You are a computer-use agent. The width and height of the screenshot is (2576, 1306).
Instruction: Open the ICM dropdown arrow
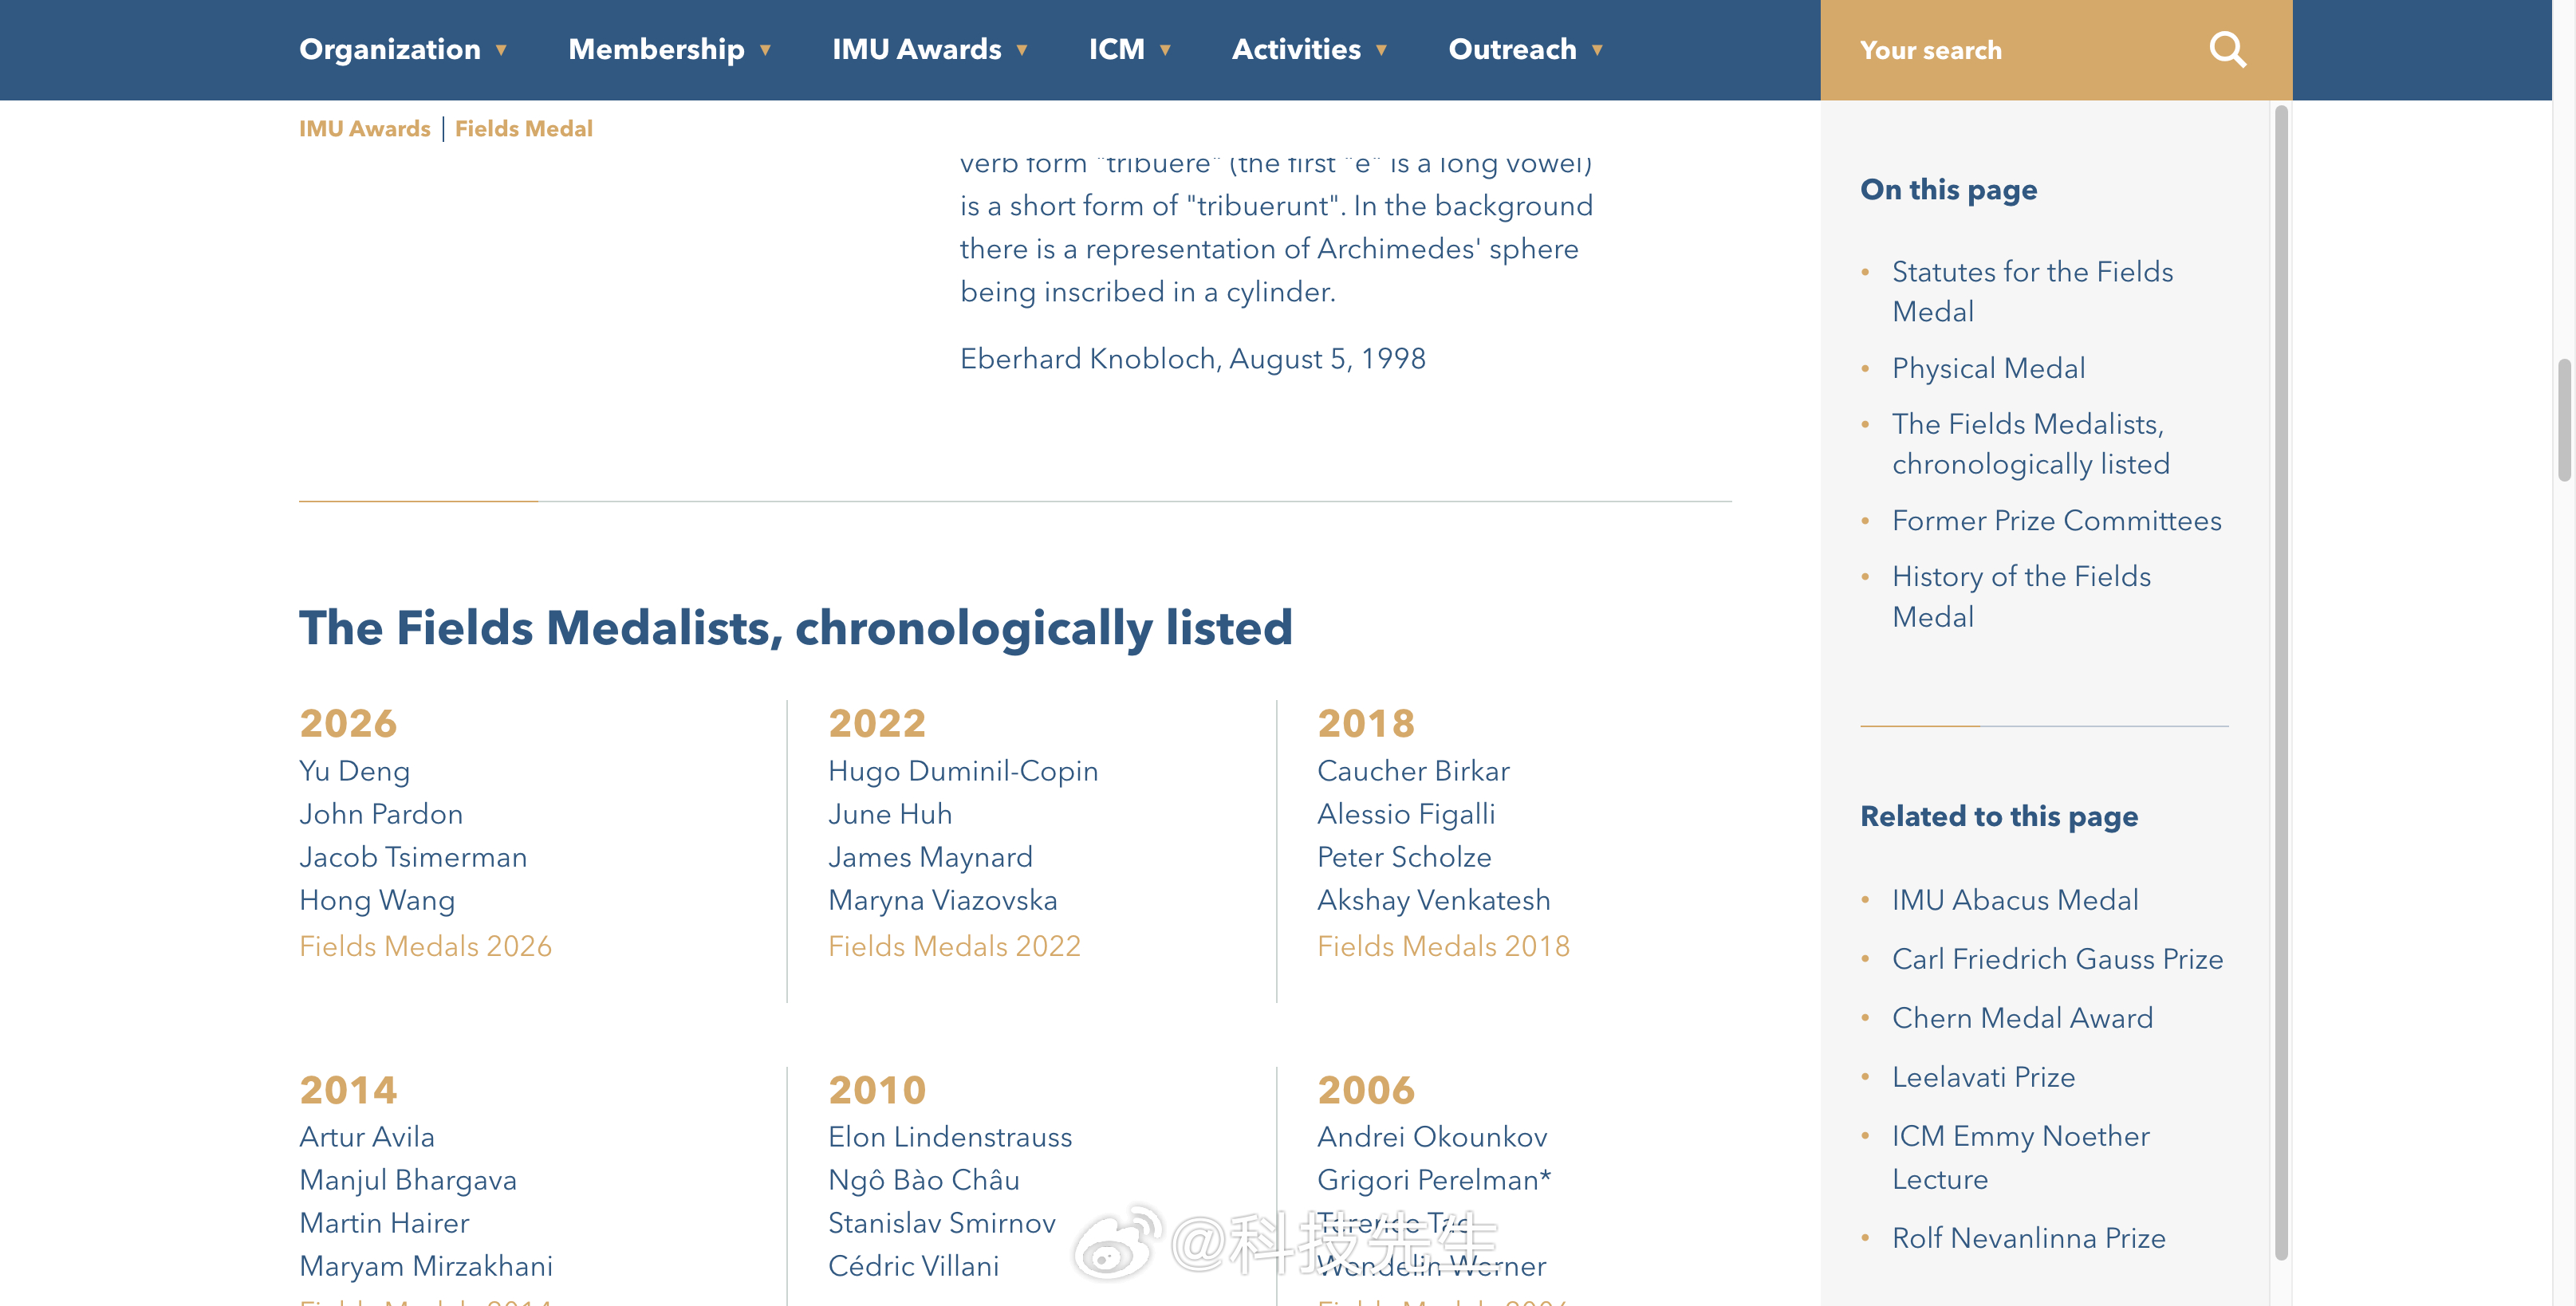[1165, 50]
